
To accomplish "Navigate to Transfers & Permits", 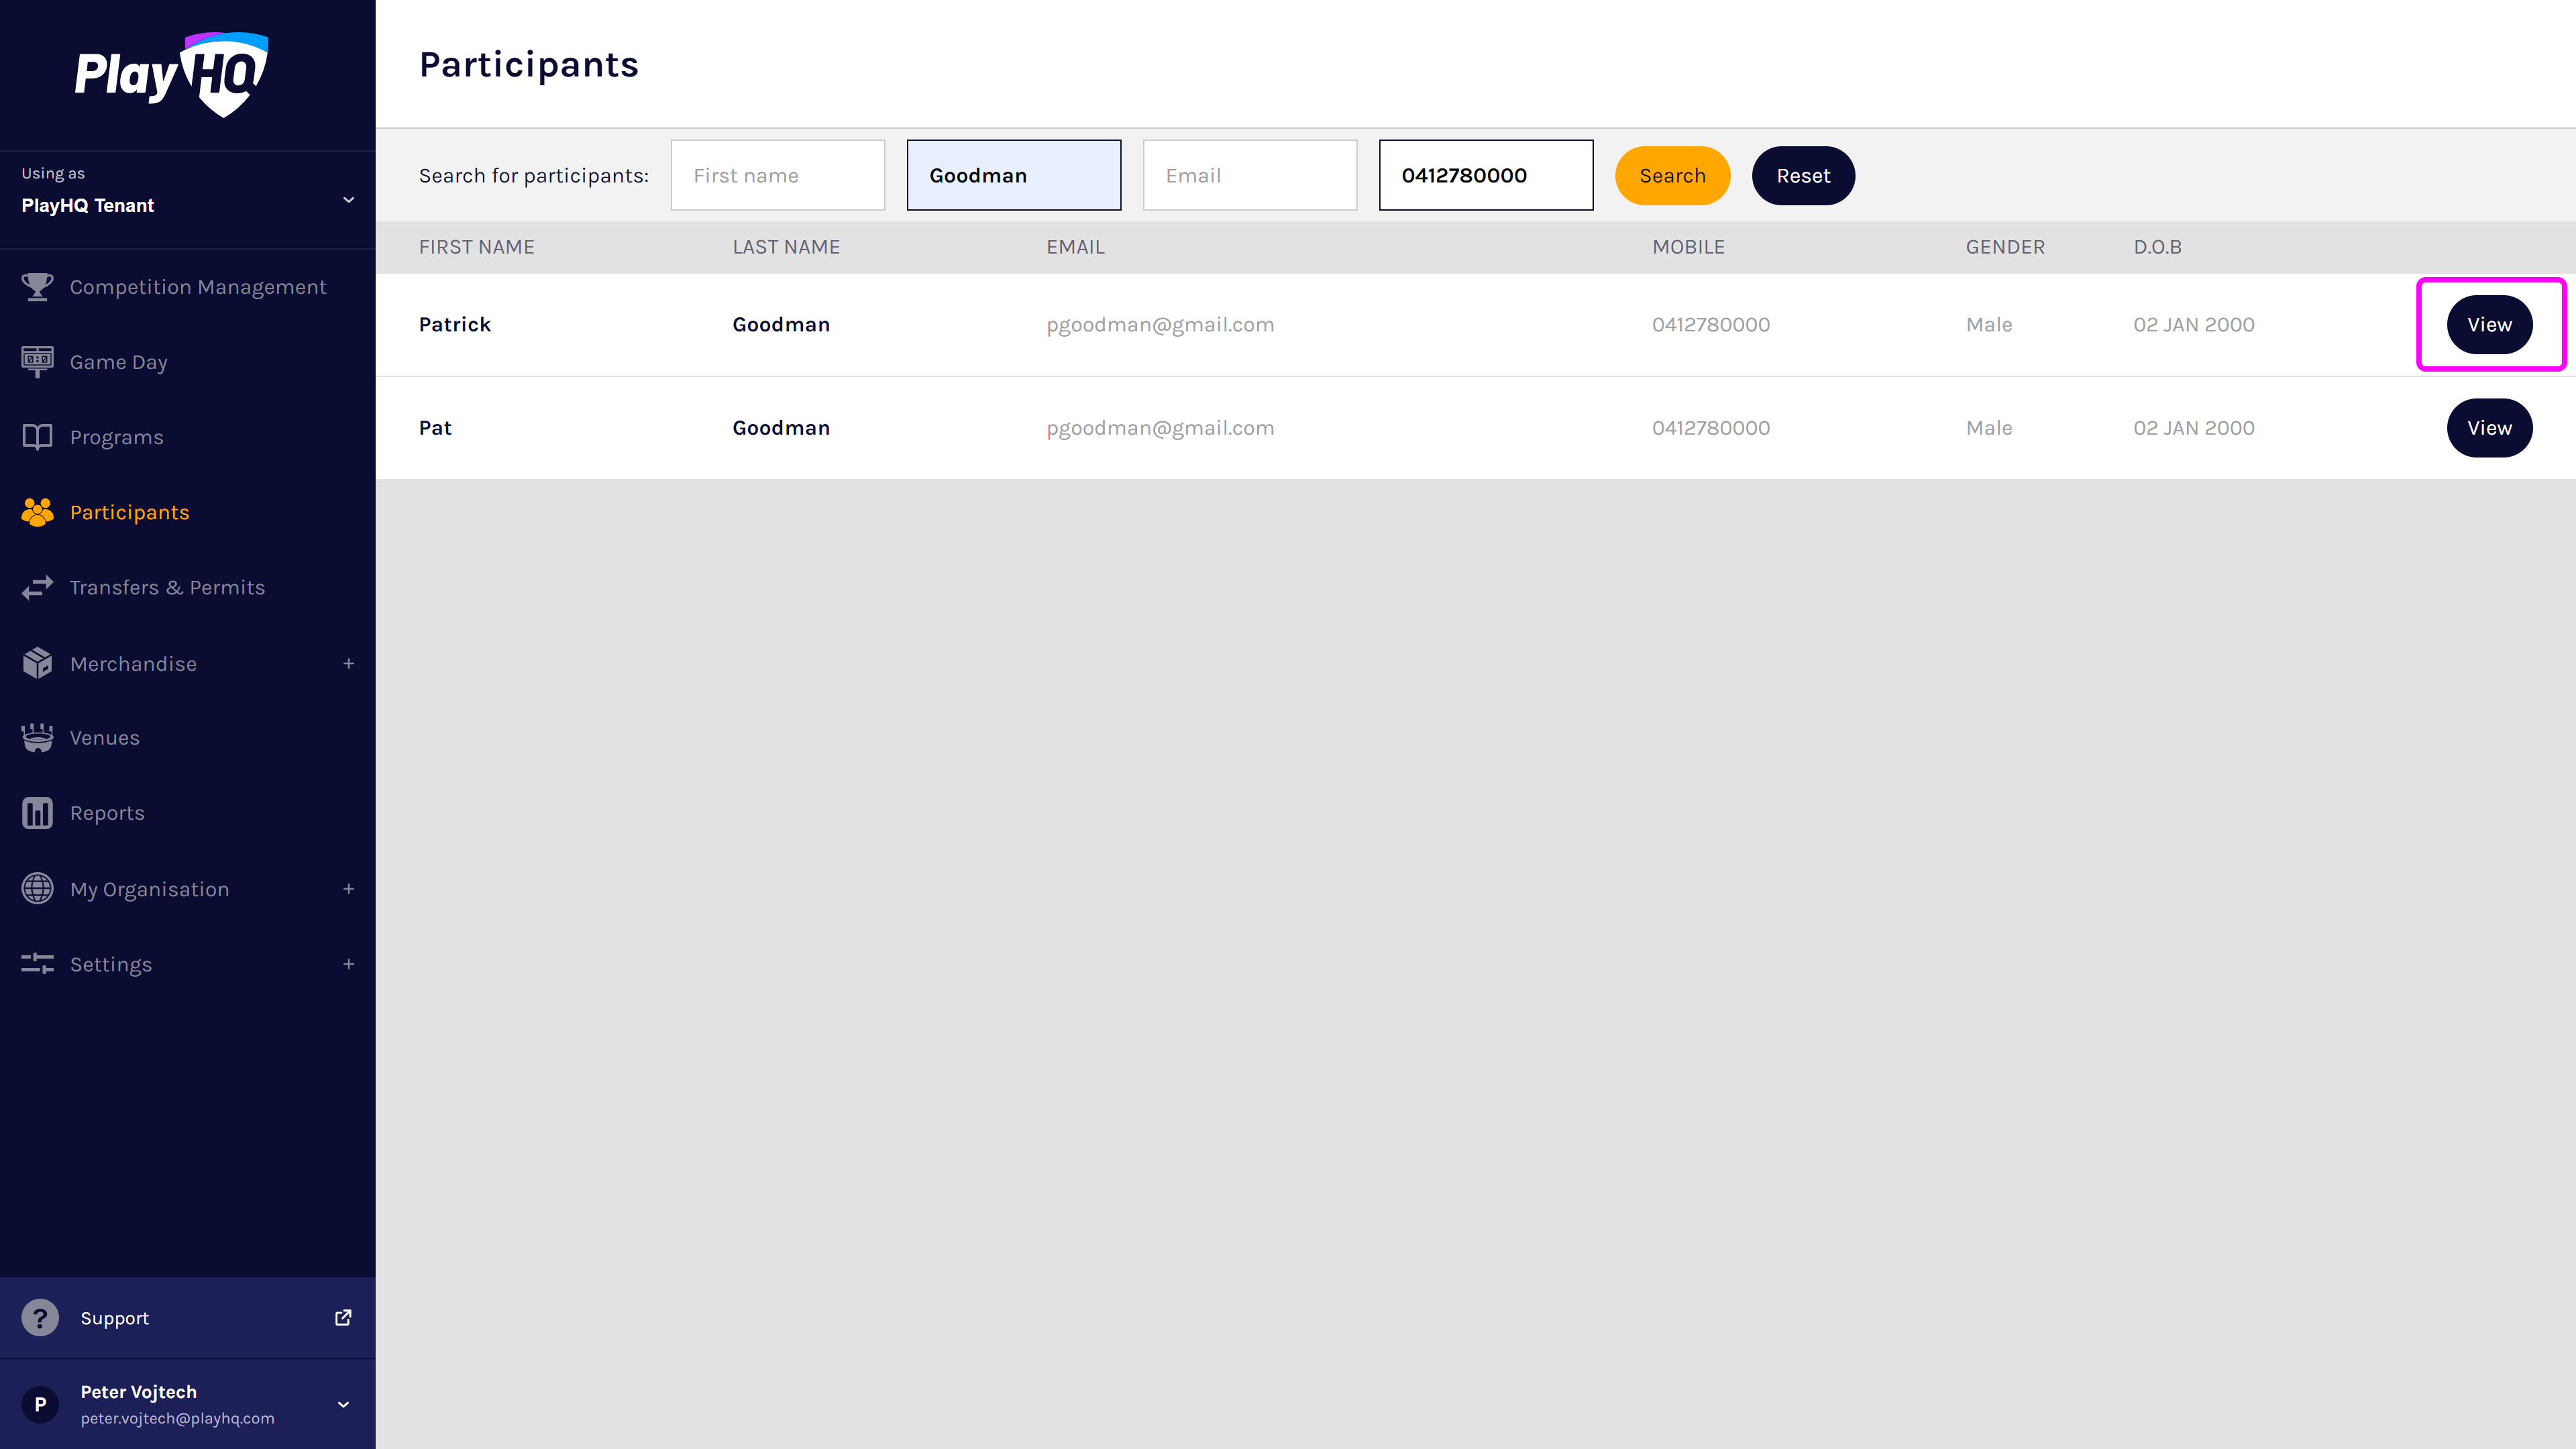I will click(x=167, y=587).
